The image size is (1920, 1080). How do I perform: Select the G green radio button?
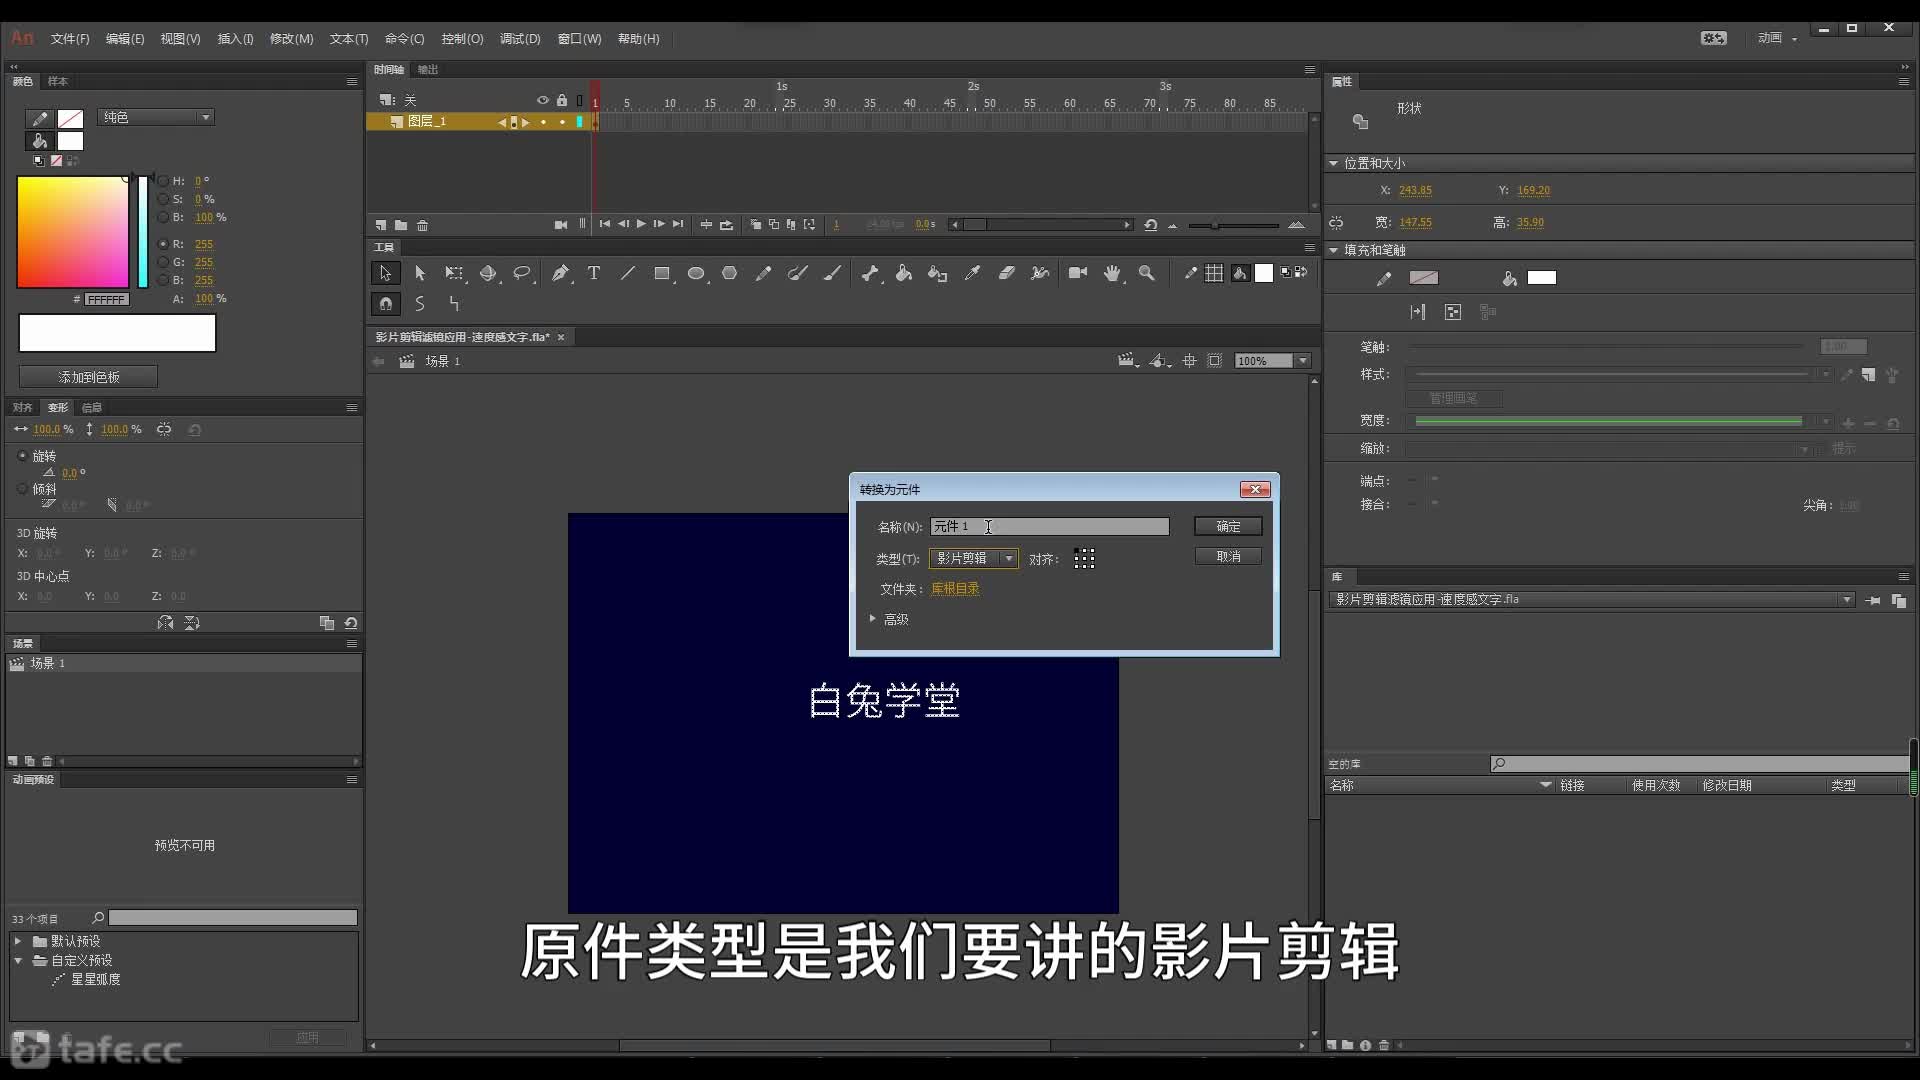point(163,262)
